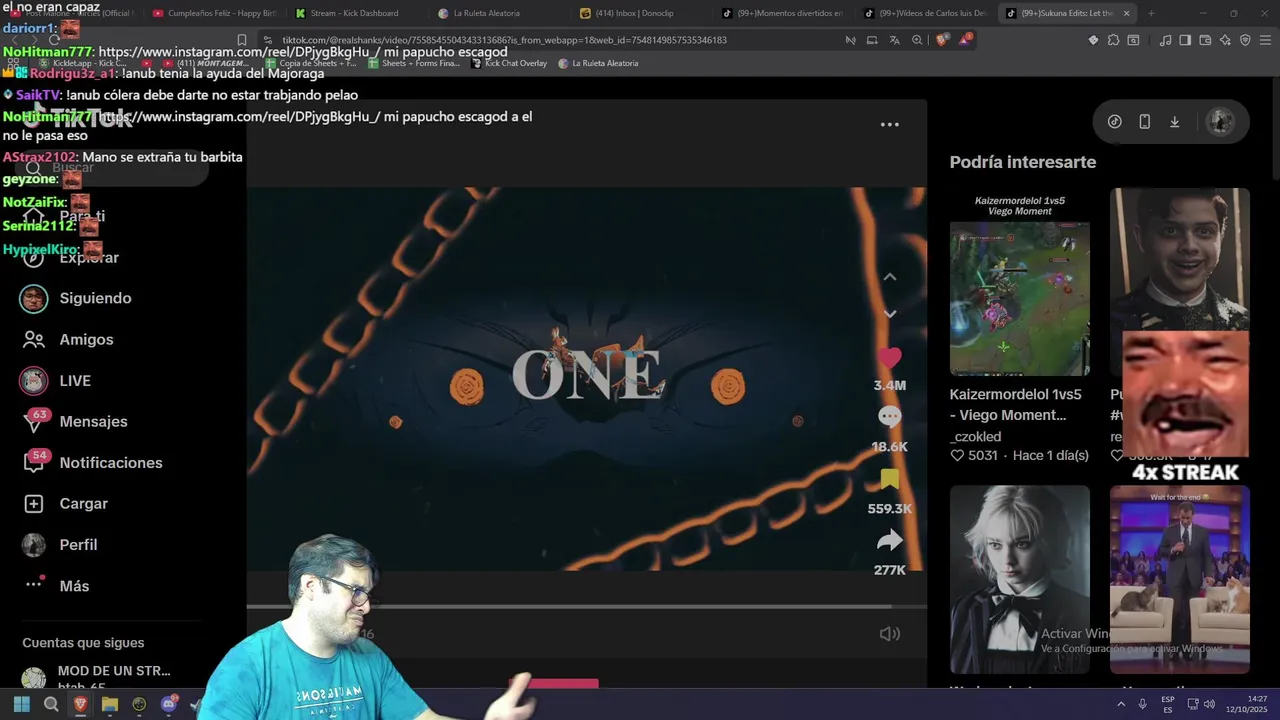The height and width of the screenshot is (720, 1280).
Task: Open Brave Rewards triangle icon
Action: pos(965,40)
